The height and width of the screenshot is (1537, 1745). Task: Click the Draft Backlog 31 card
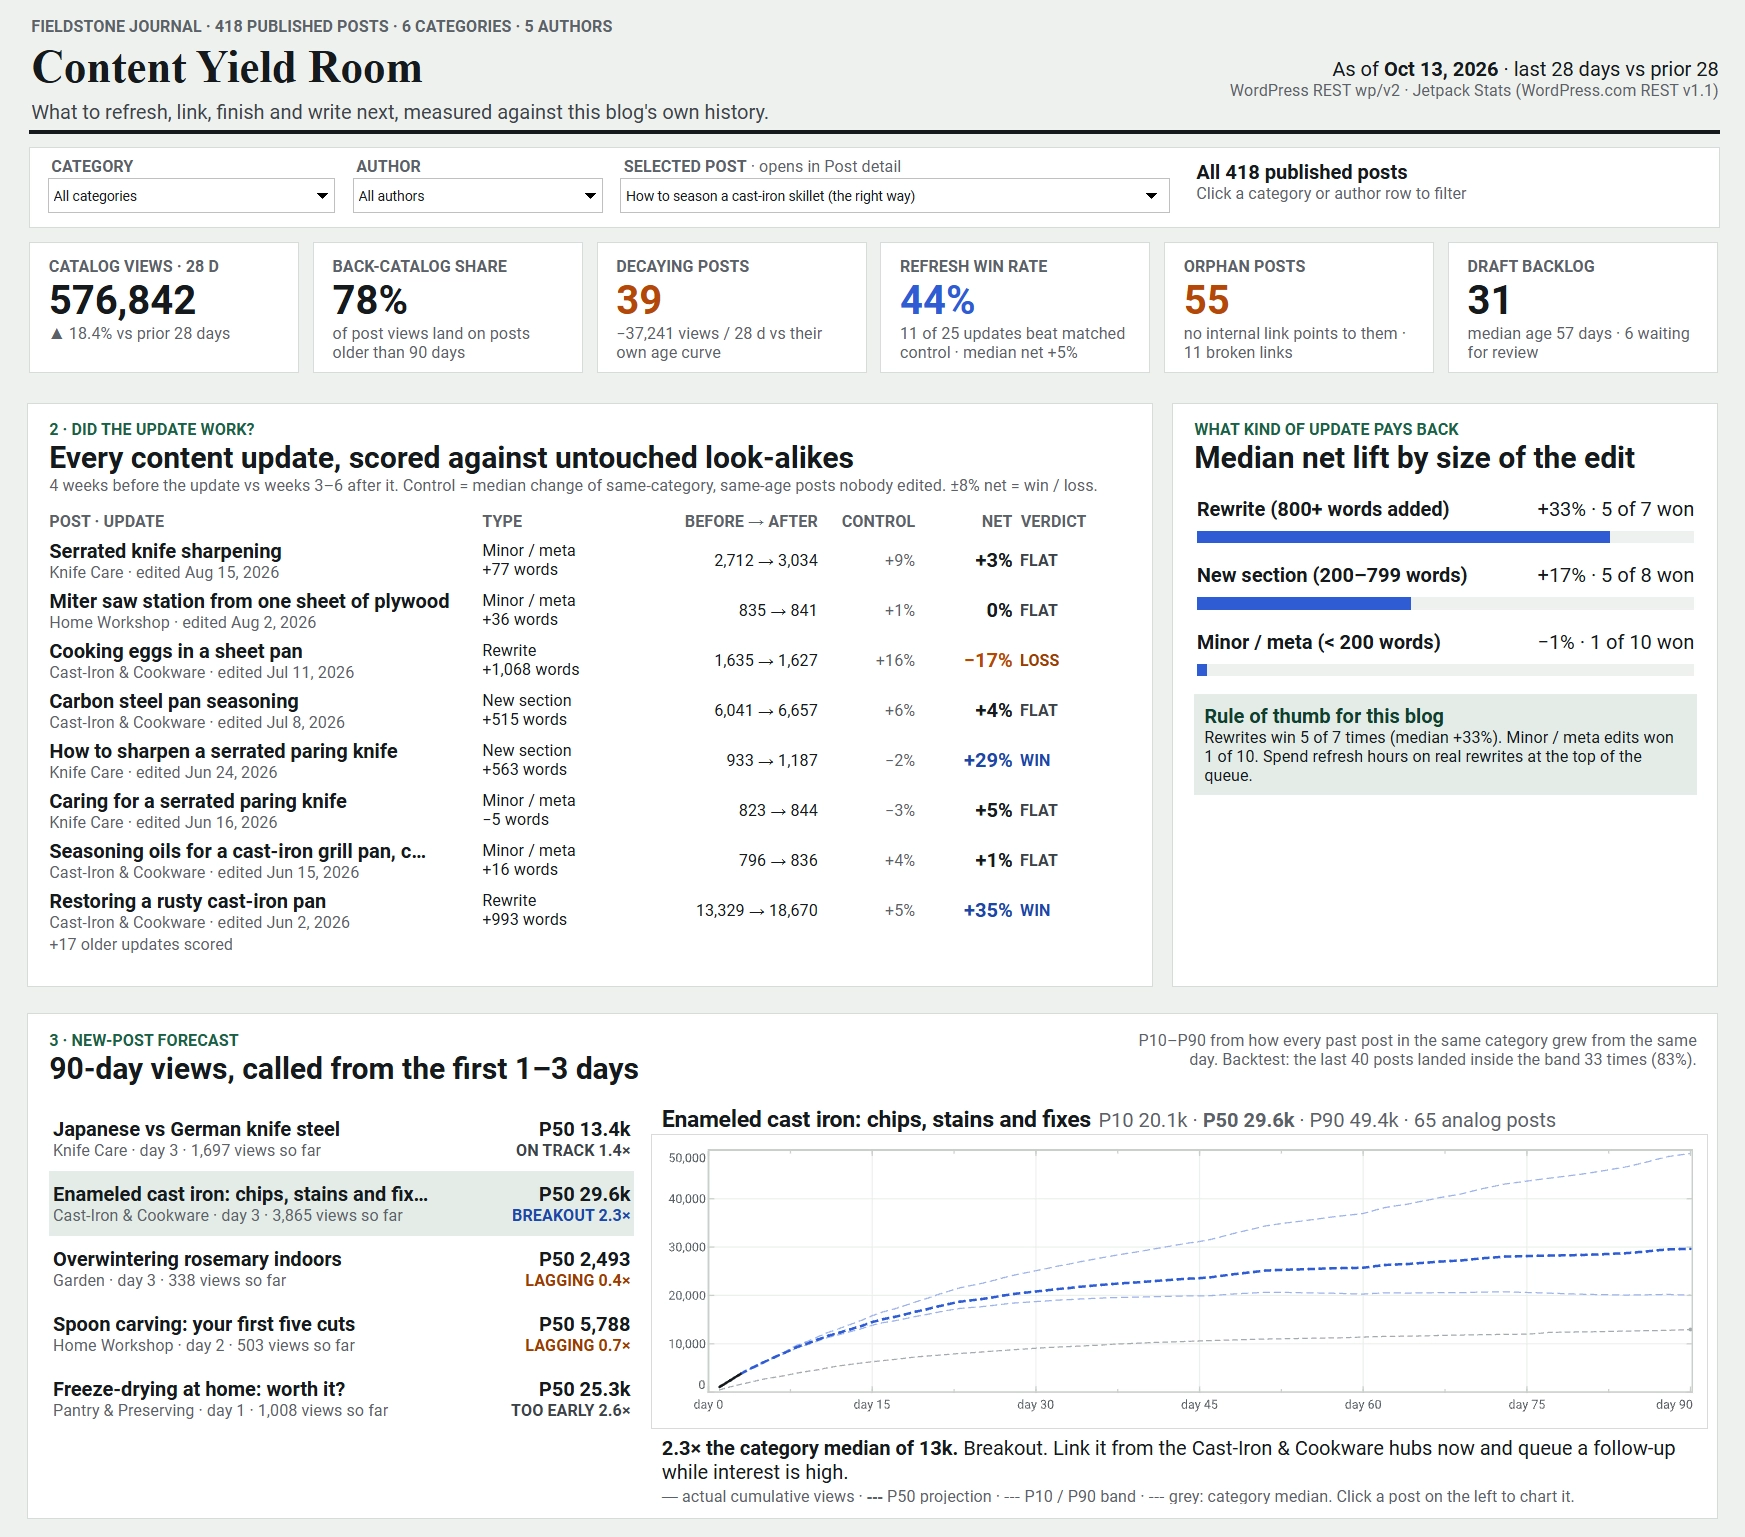pos(1583,307)
